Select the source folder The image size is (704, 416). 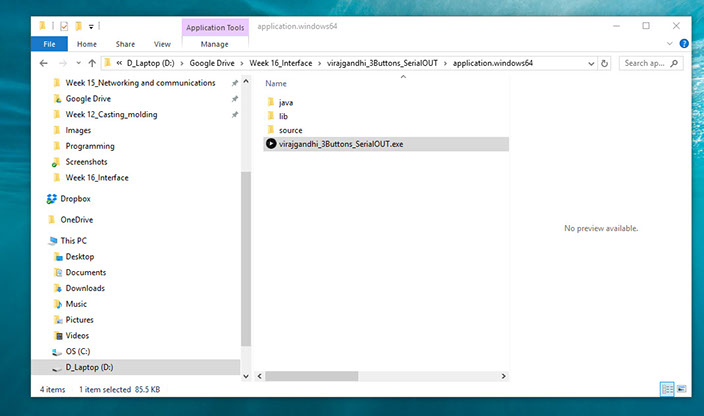tap(290, 130)
